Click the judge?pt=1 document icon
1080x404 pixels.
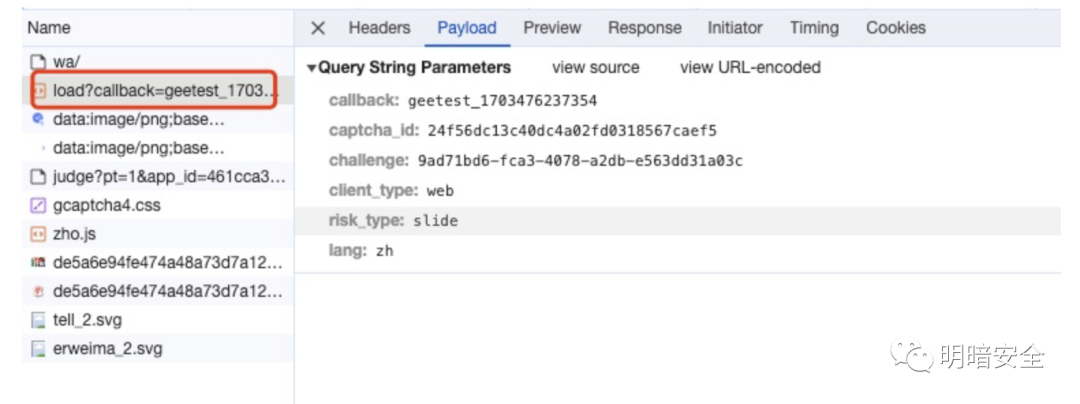pyautogui.click(x=39, y=177)
